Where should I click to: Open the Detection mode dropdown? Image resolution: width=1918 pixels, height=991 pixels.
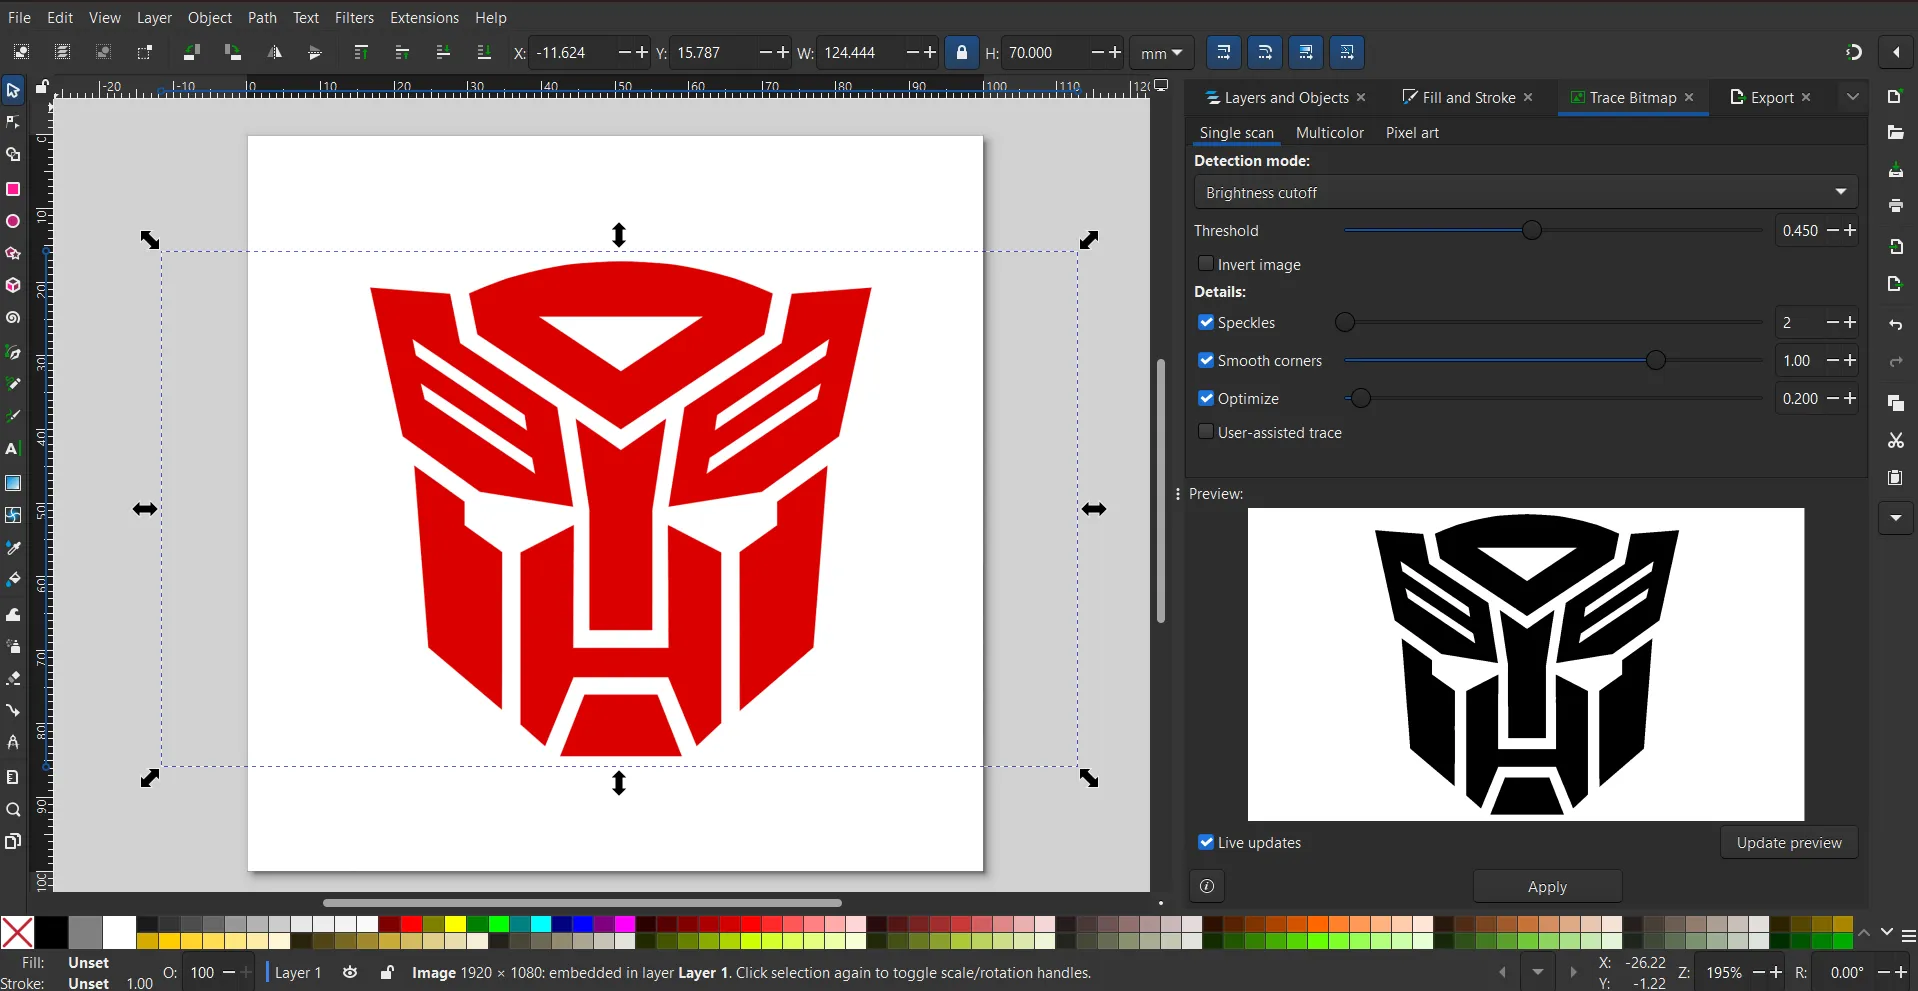pos(1526,192)
